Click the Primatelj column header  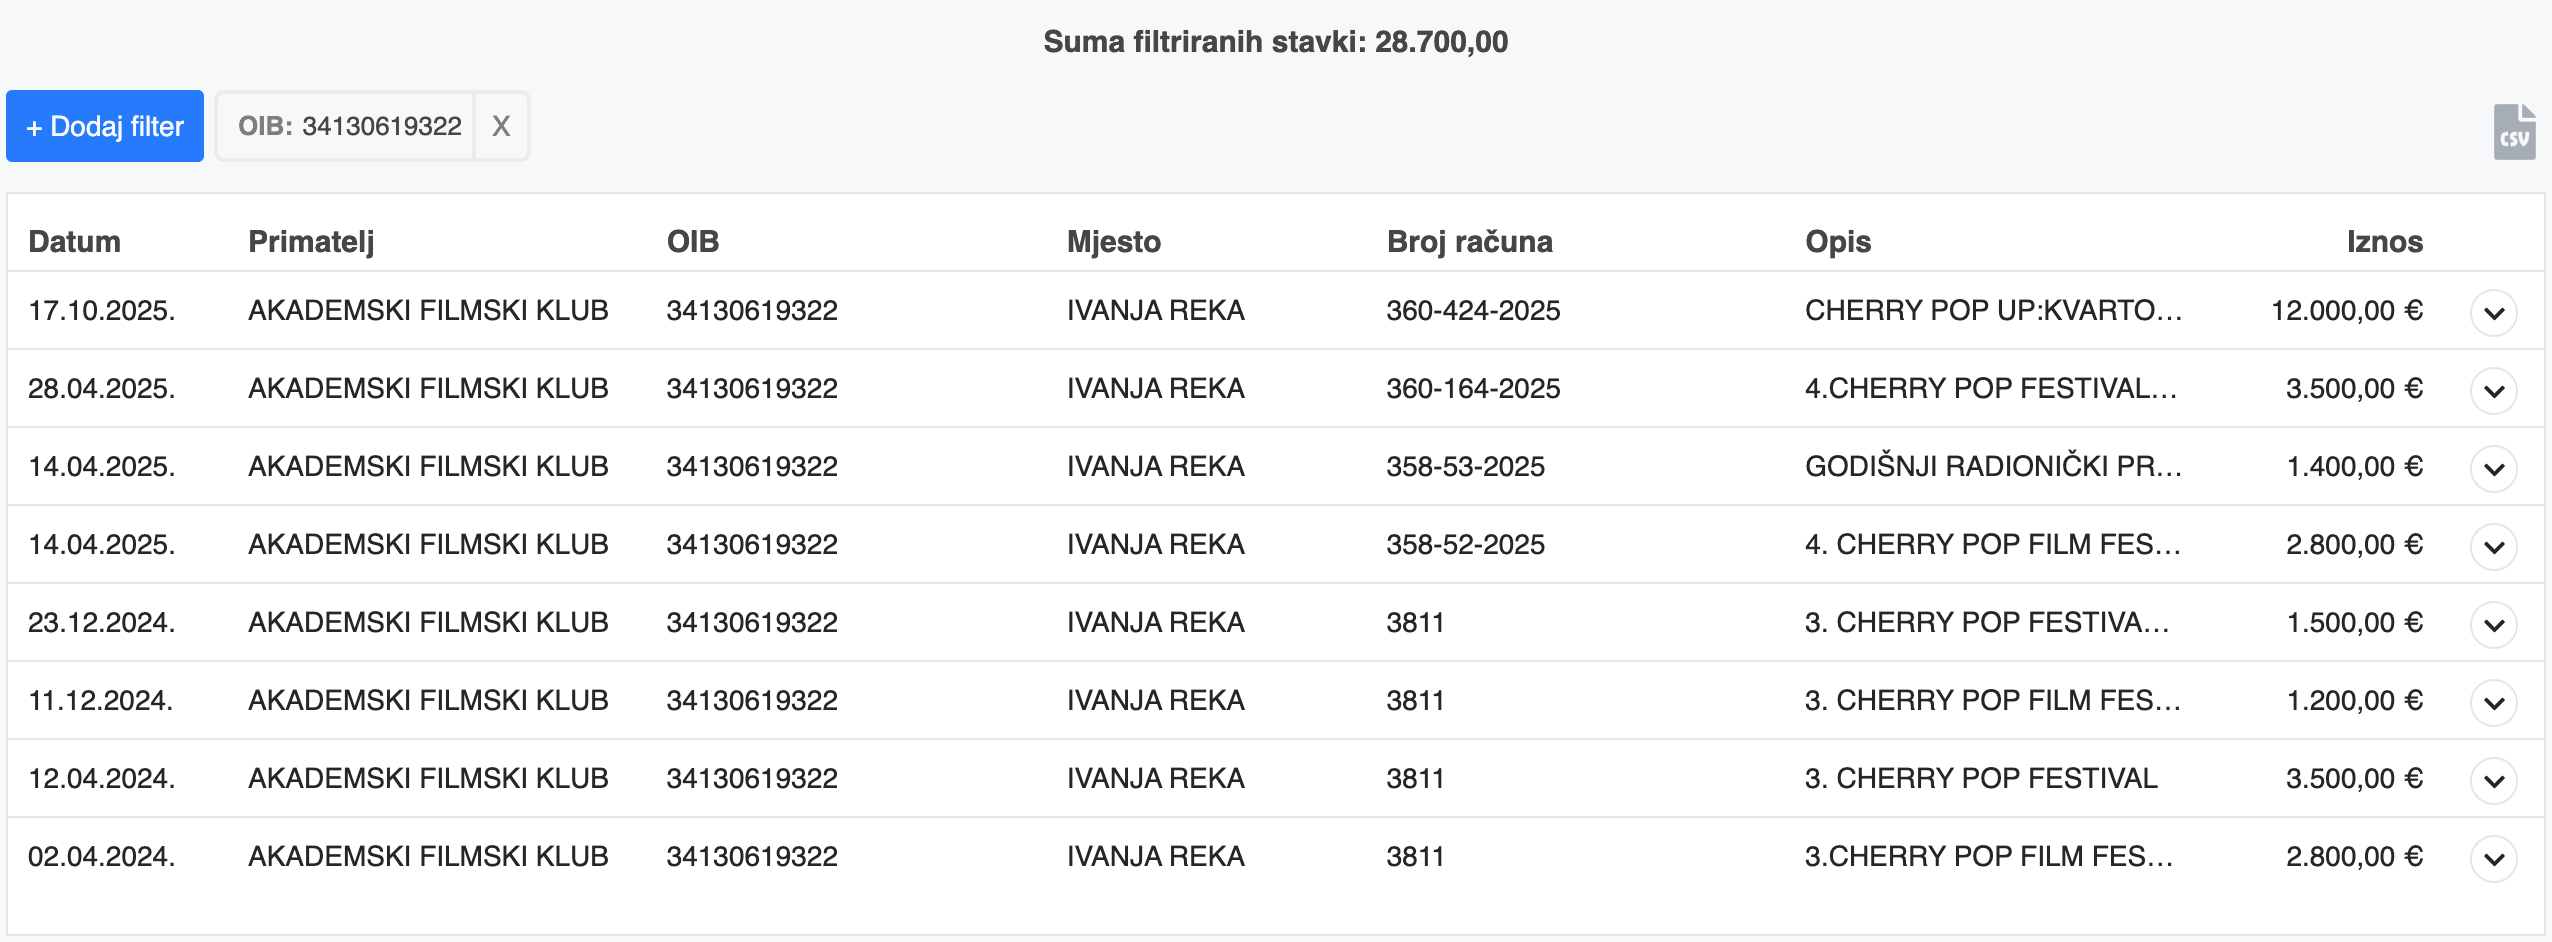point(311,242)
